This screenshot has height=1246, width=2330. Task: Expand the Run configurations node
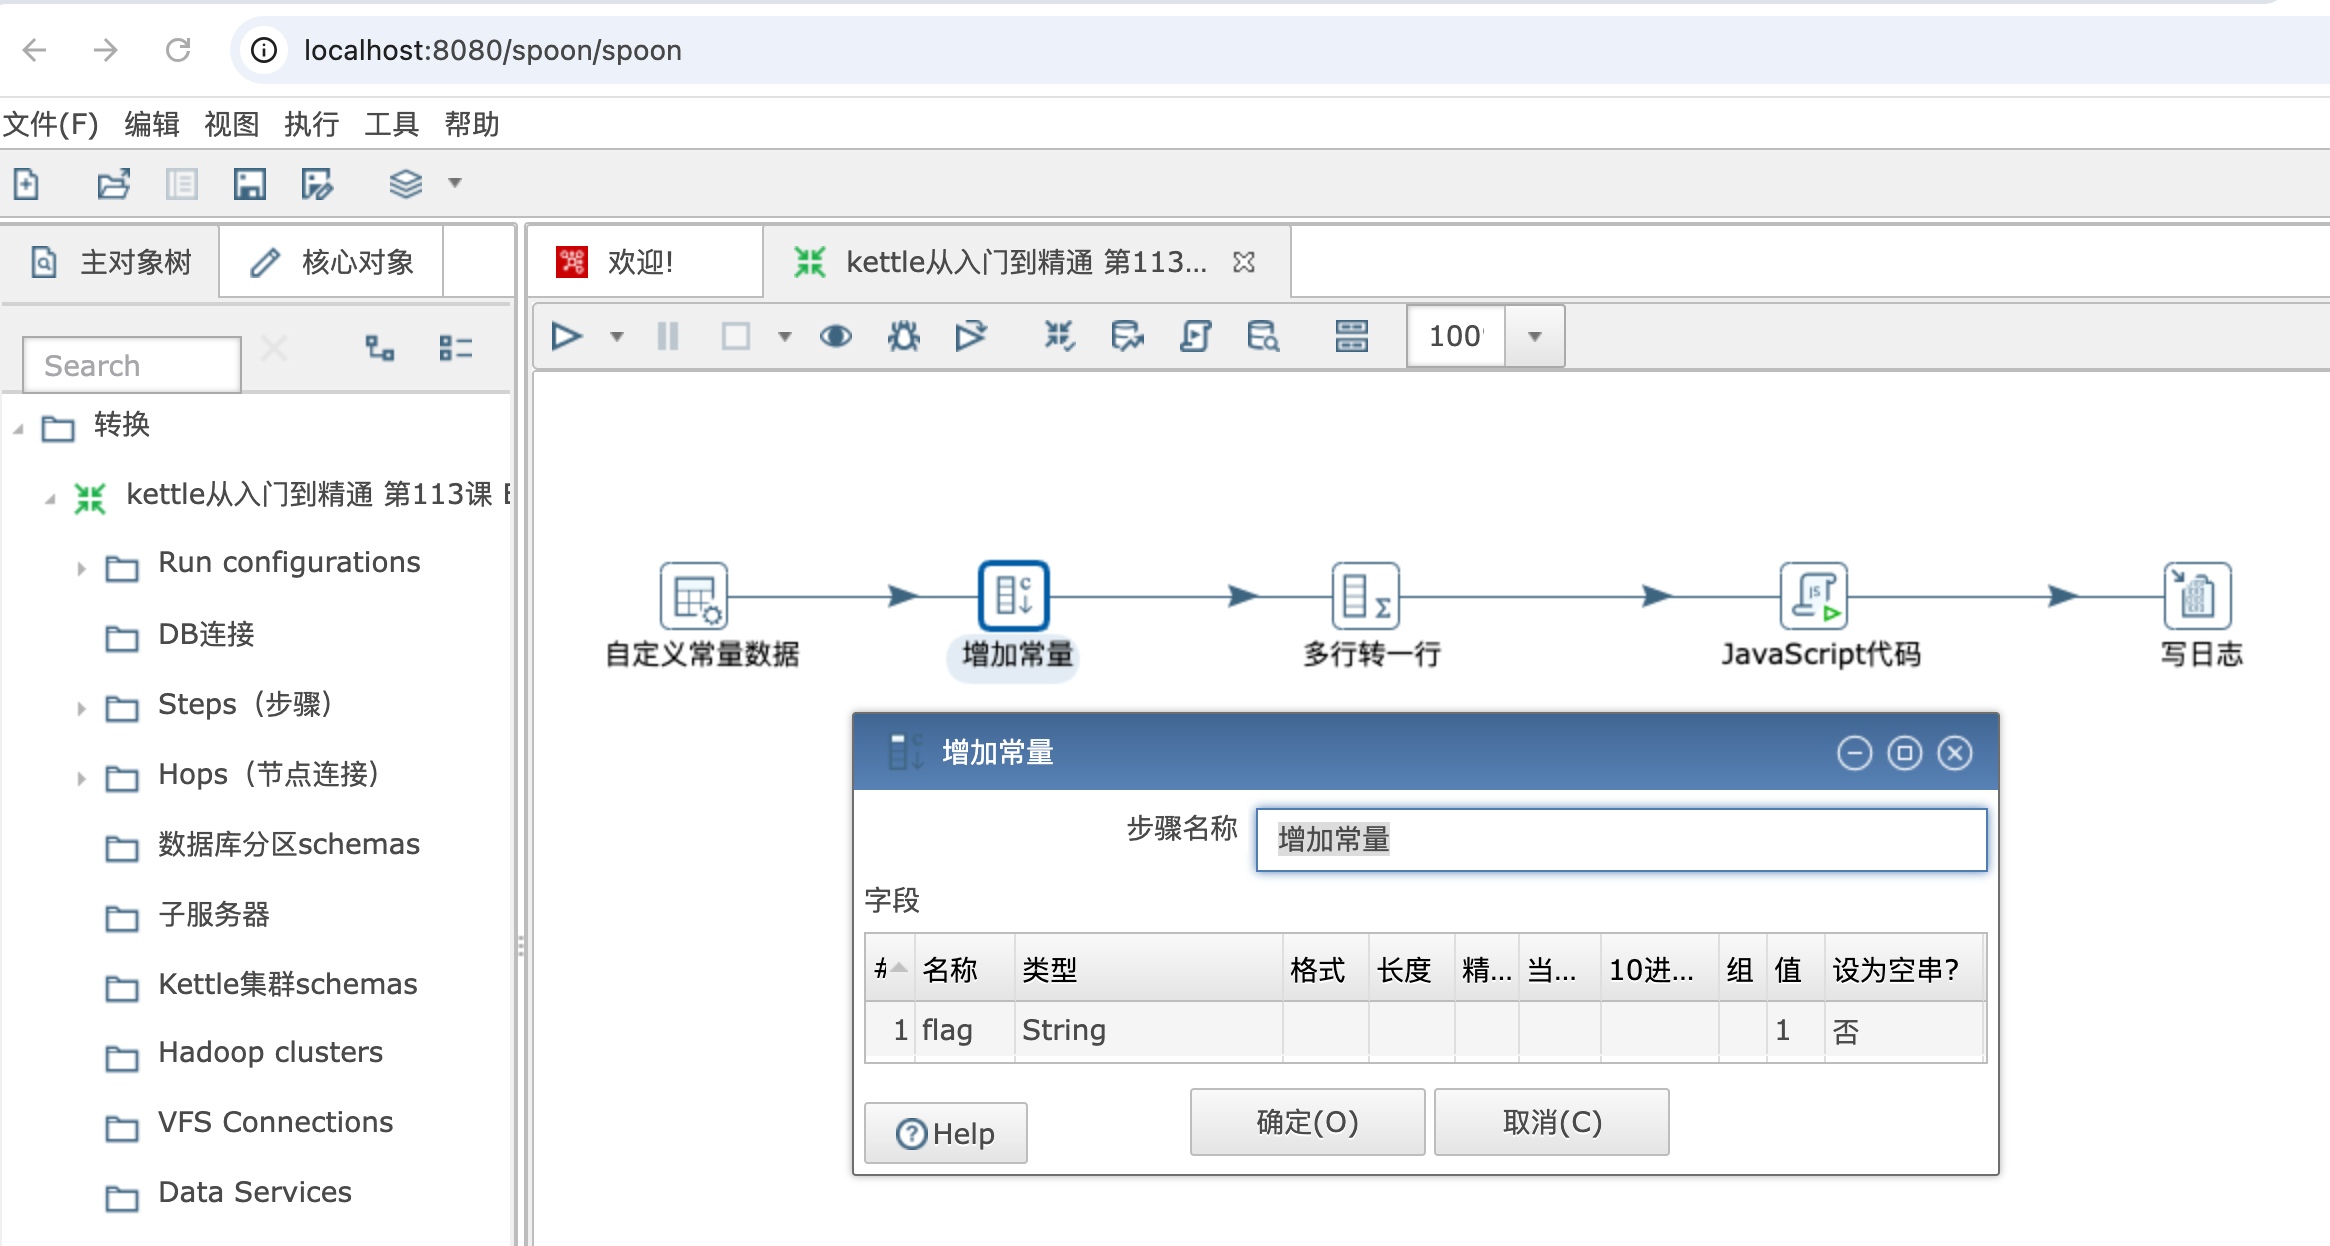coord(82,567)
